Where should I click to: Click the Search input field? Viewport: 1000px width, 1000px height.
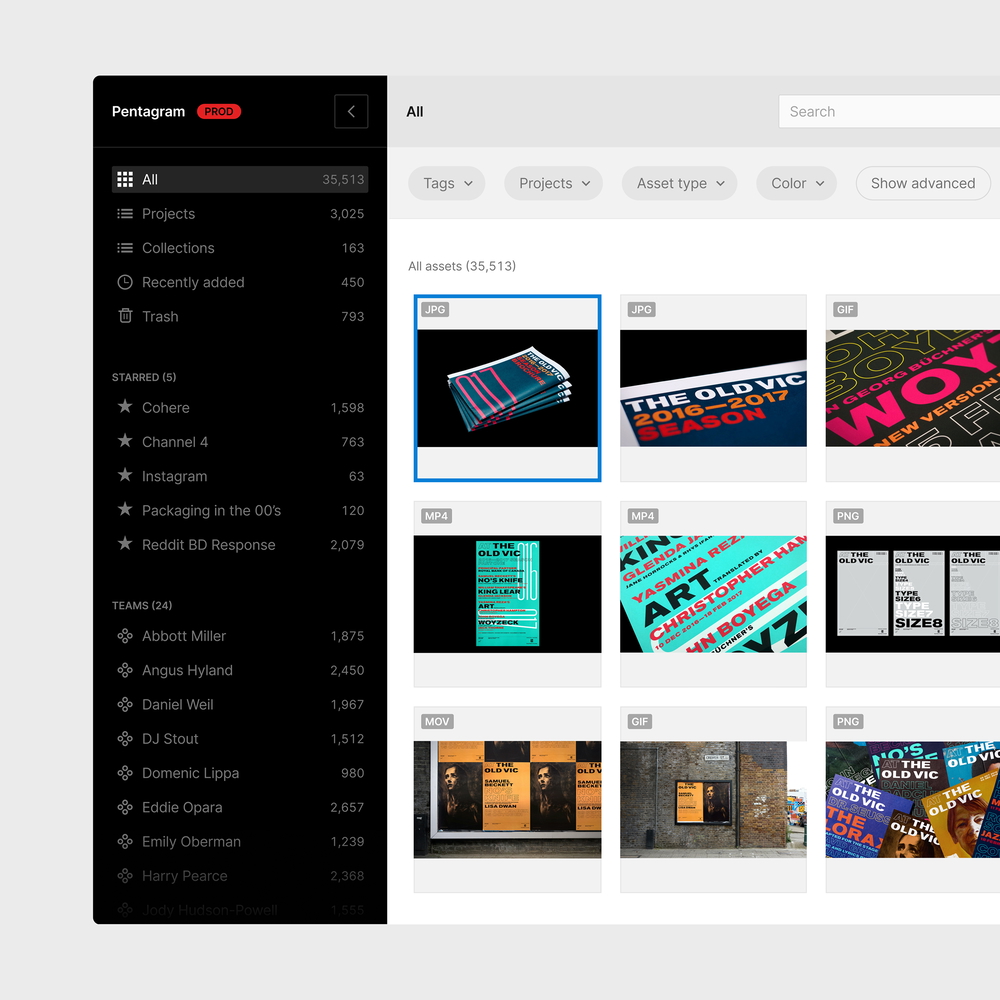[x=888, y=112]
